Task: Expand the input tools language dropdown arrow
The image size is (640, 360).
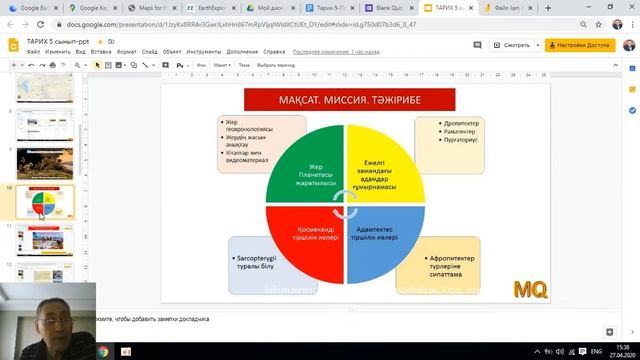Action: pyautogui.click(x=188, y=65)
